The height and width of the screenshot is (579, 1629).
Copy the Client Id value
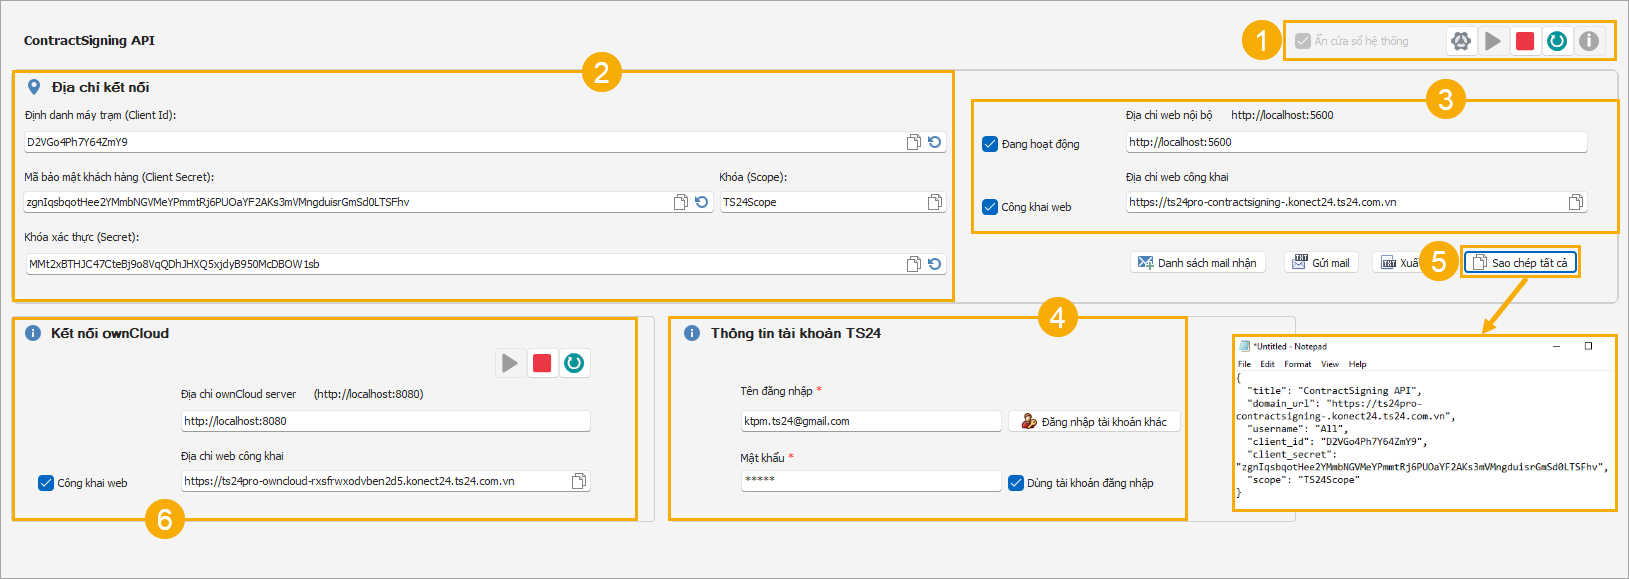[913, 142]
